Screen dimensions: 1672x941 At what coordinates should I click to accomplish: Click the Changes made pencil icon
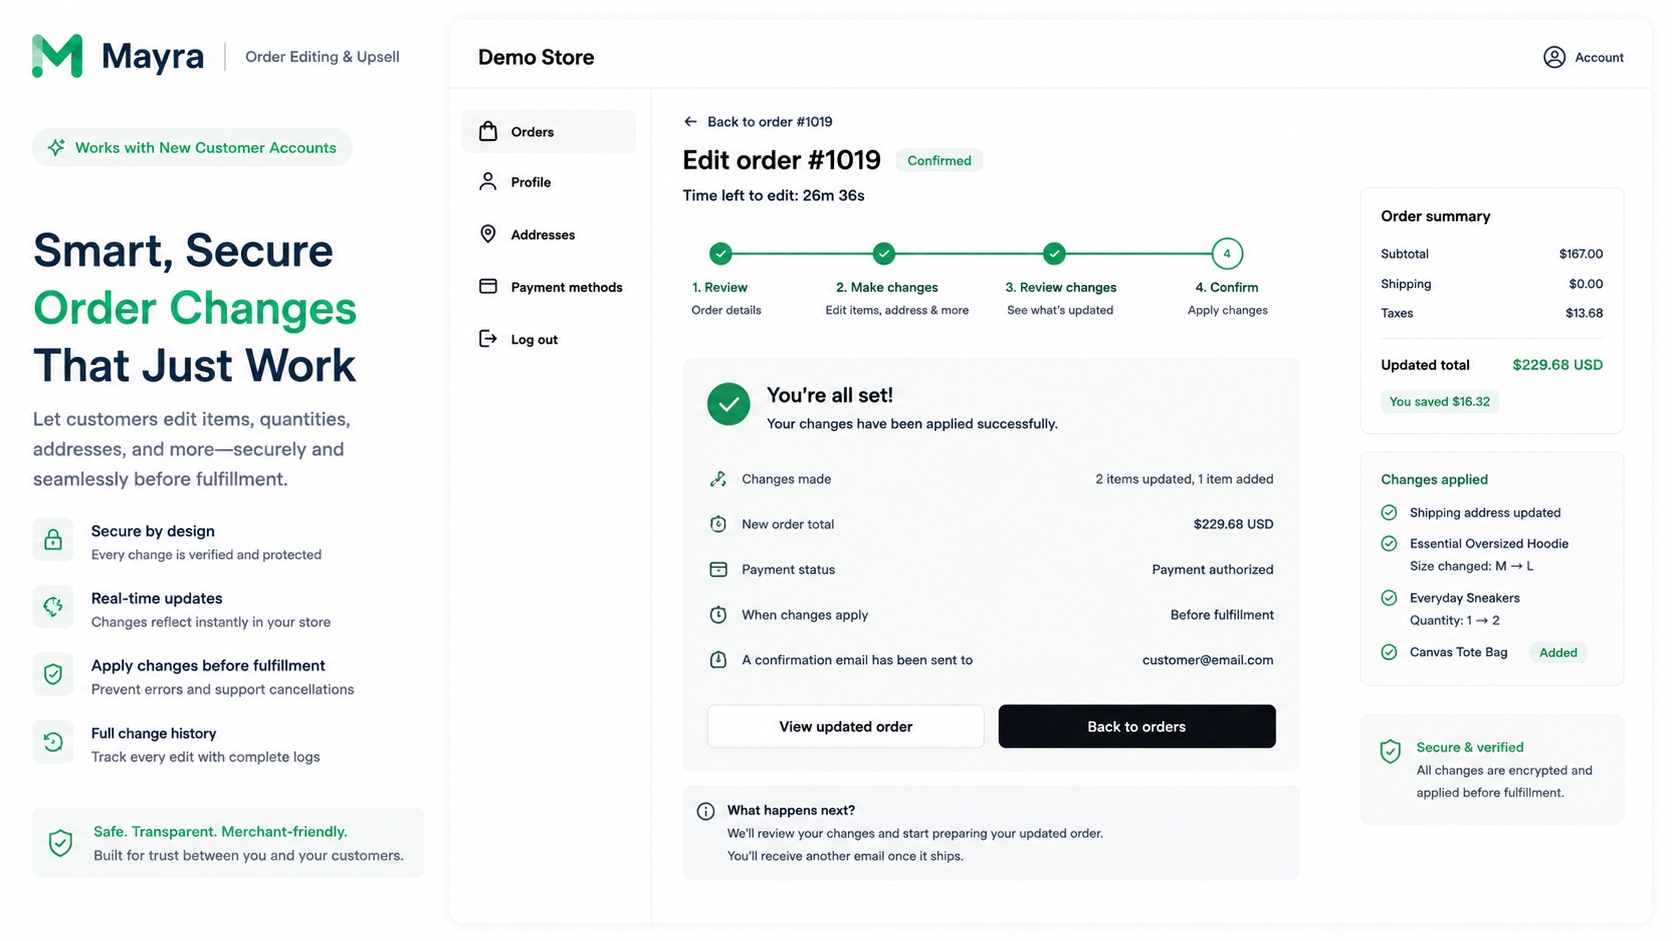(718, 479)
